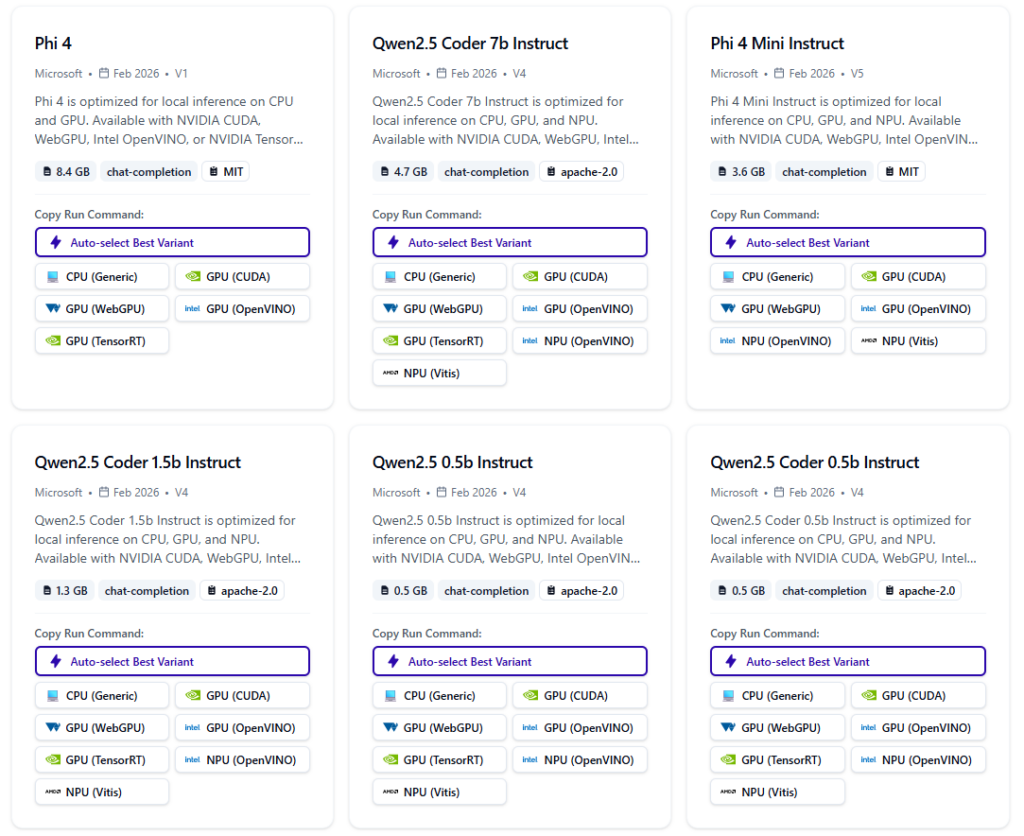Image resolution: width=1024 pixels, height=836 pixels.
Task: Select CPU (Generic) variant for Qwen2.5 0.5b
Action: [x=439, y=695]
